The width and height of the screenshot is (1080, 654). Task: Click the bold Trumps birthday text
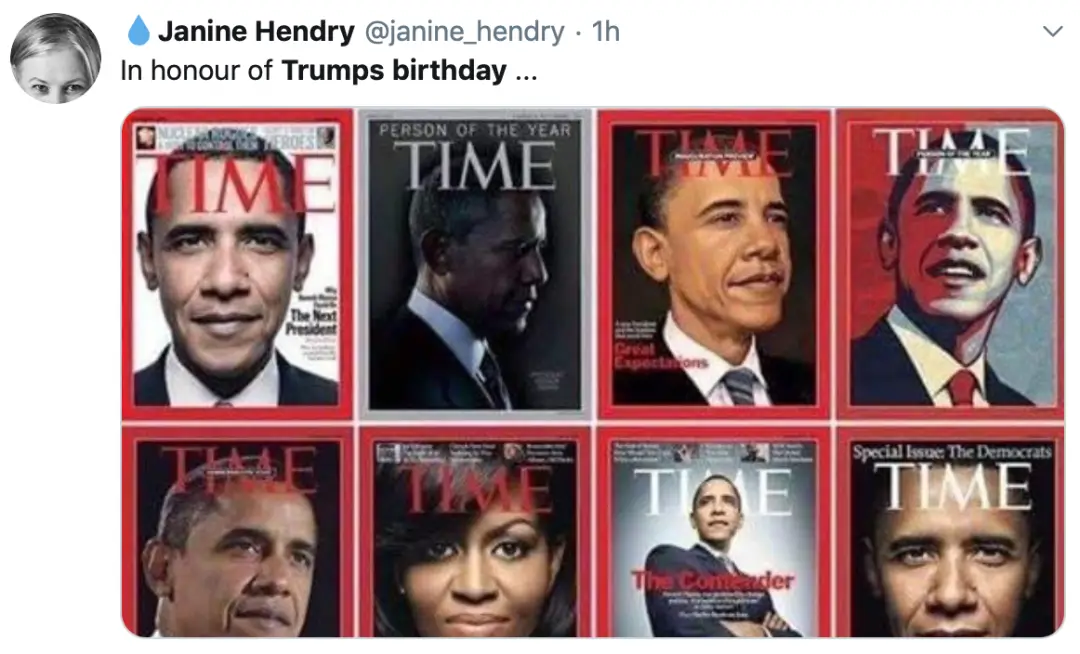point(394,70)
